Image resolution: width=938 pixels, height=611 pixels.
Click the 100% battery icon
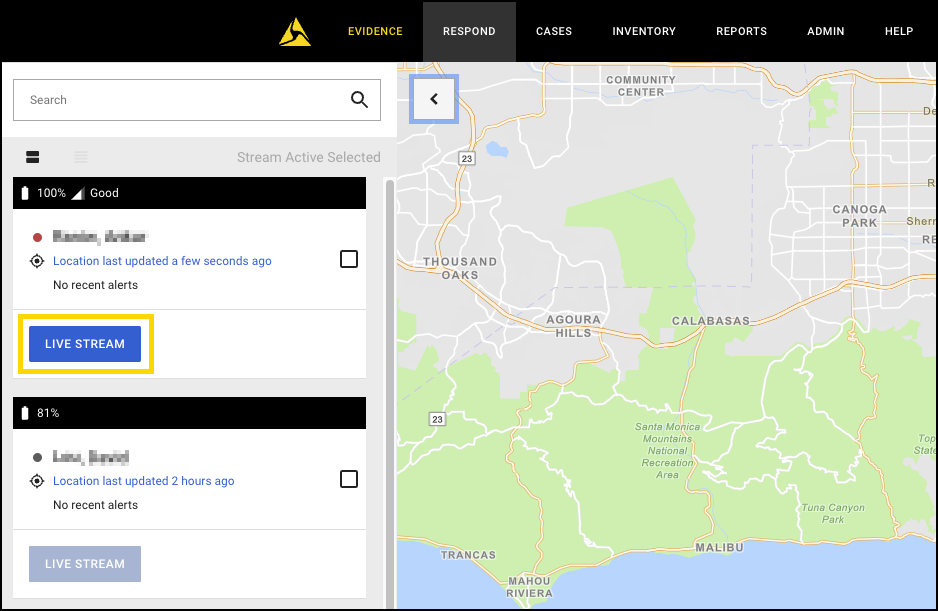point(25,193)
